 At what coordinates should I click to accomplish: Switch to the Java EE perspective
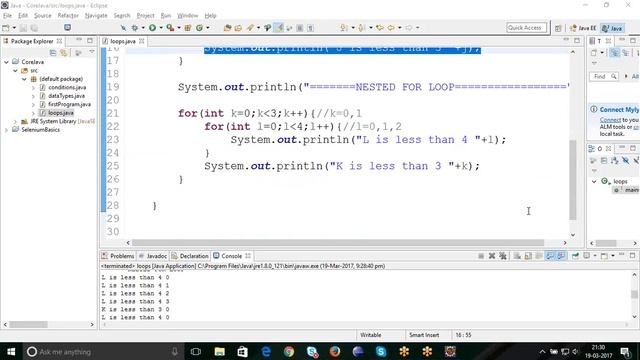[583, 28]
